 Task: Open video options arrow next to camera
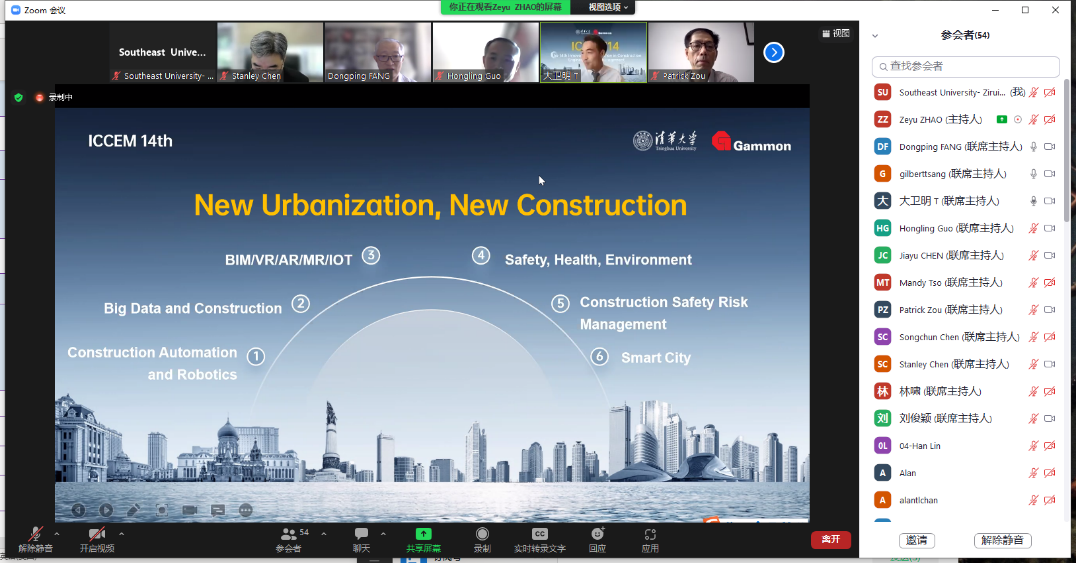click(121, 533)
